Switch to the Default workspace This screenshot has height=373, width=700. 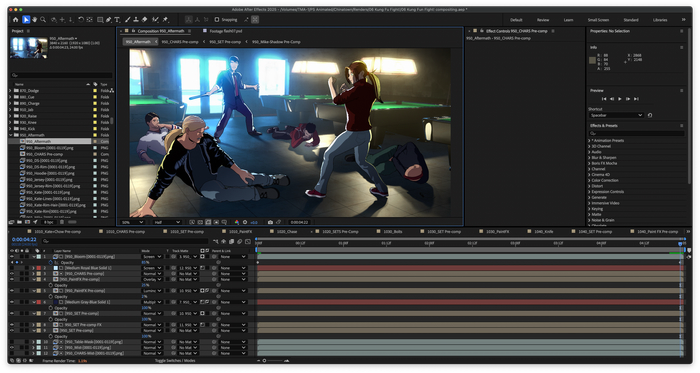tap(516, 20)
